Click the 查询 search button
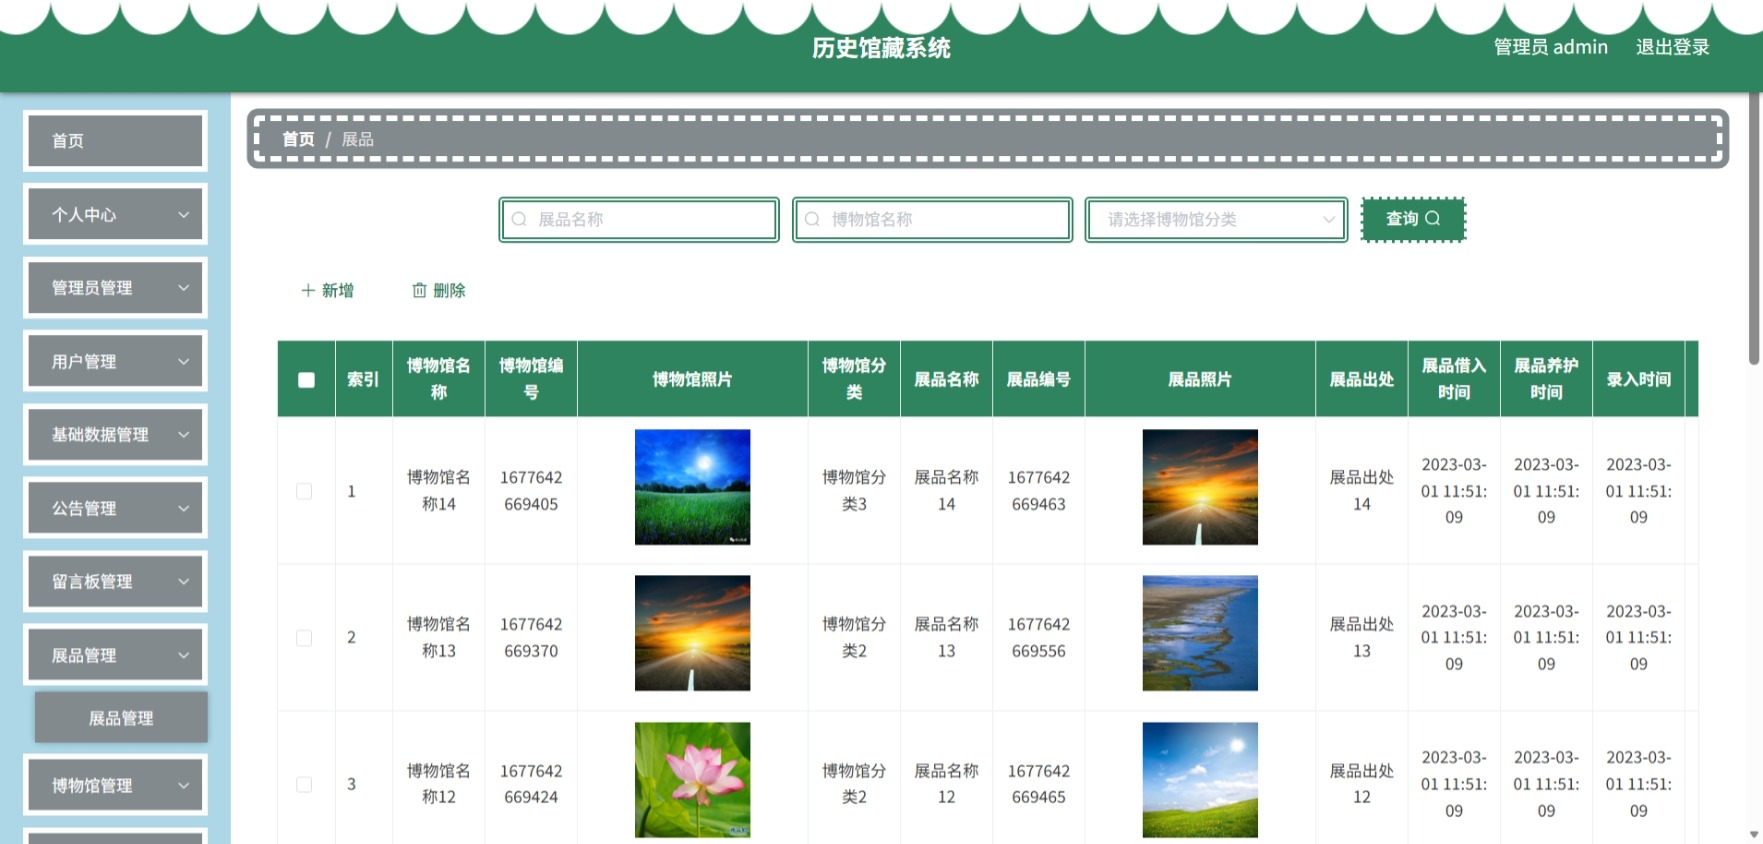The width and height of the screenshot is (1763, 844). [1413, 219]
